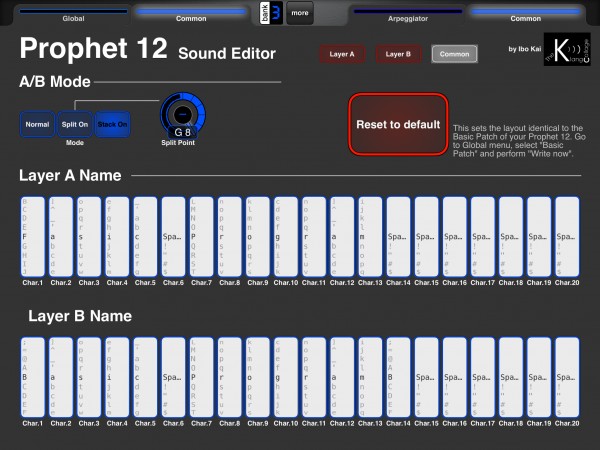600x450 pixels.
Task: Open Layer A Name Char.4 picker
Action: (117, 237)
